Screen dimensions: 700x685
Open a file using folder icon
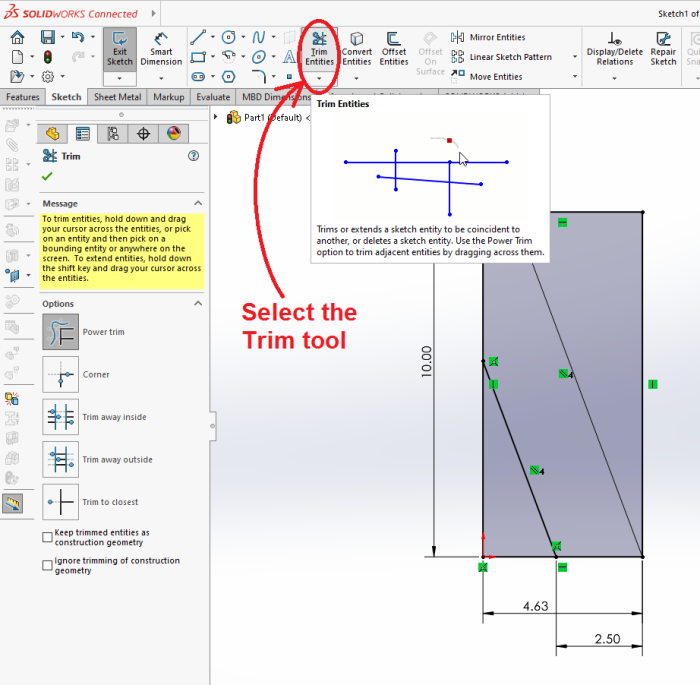[x=17, y=77]
